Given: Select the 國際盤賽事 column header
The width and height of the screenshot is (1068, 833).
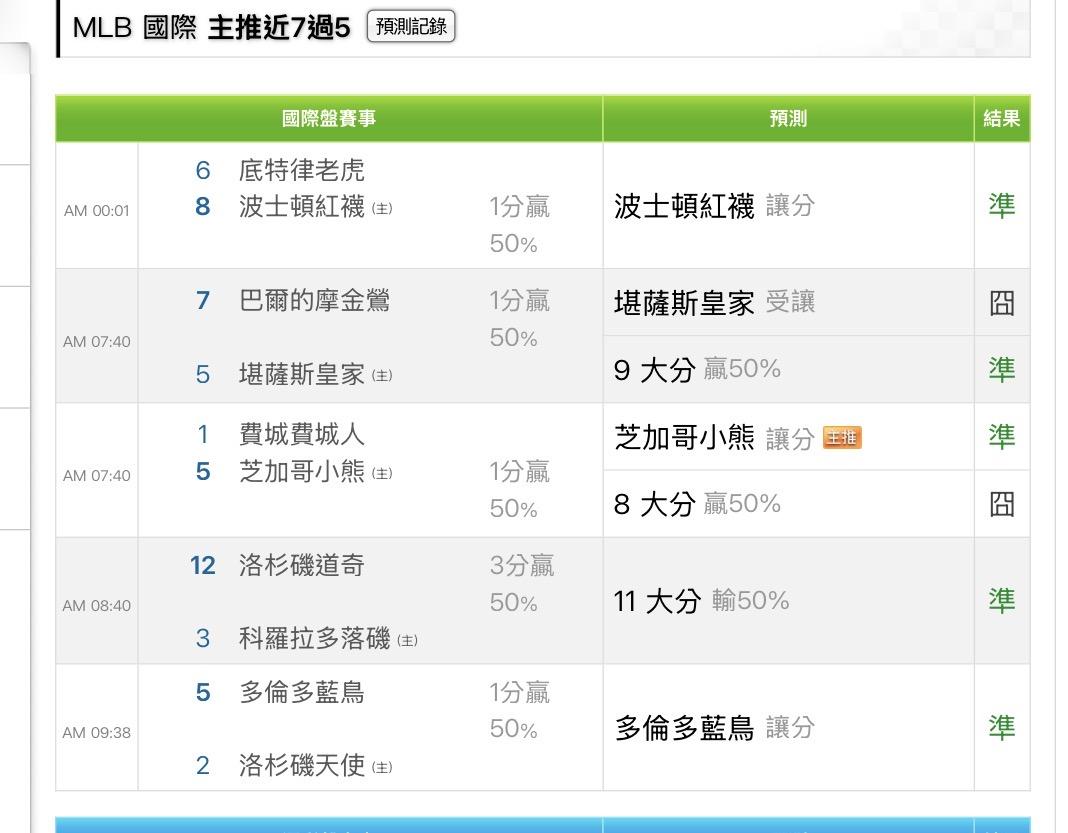Looking at the screenshot, I should 329,119.
